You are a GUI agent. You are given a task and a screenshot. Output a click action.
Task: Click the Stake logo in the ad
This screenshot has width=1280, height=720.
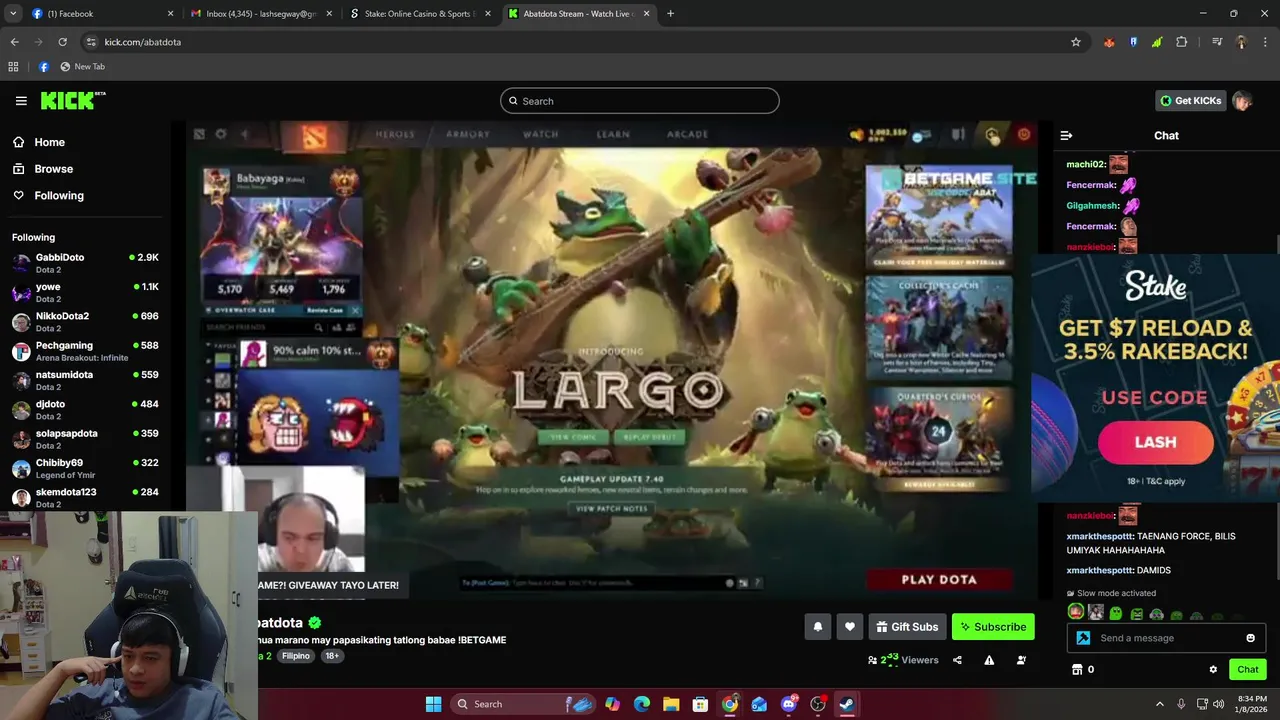point(1155,287)
